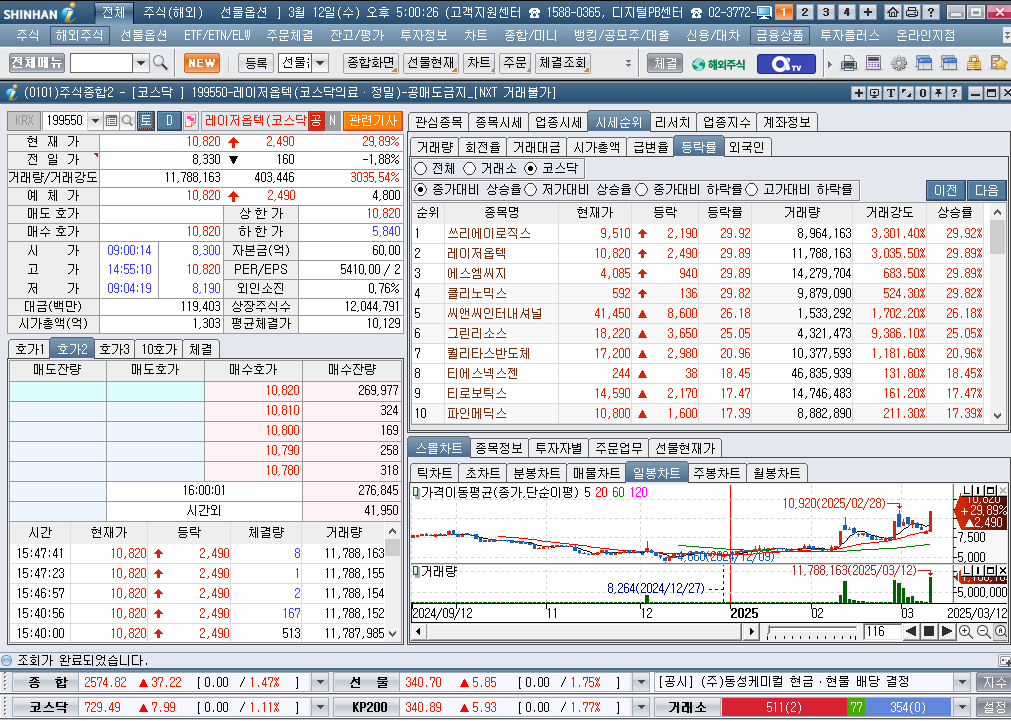Image resolution: width=1011 pixels, height=721 pixels.
Task: Click the pin icon in window header
Action: click(x=938, y=93)
